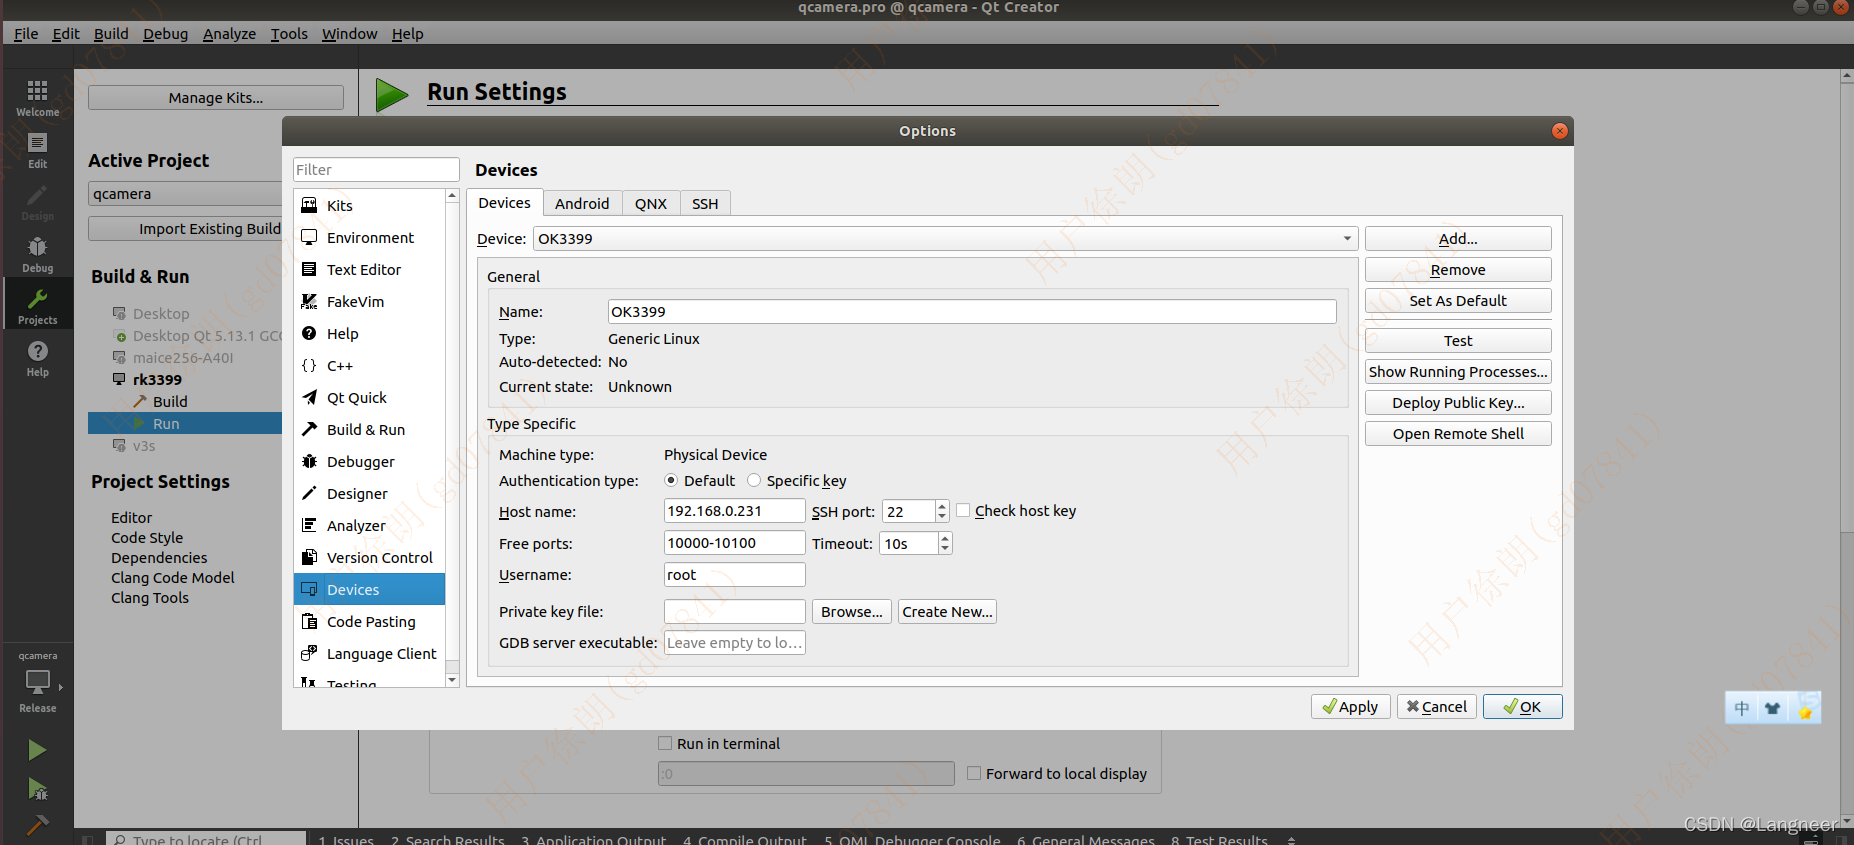Toggle Run in terminal checkbox
Viewport: 1854px width, 845px height.
(665, 743)
